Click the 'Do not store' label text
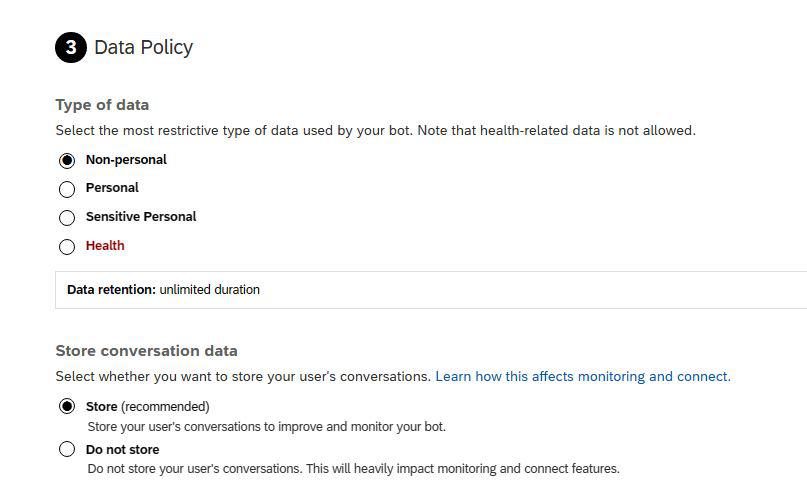Viewport: 807px width, 494px height. 123,450
